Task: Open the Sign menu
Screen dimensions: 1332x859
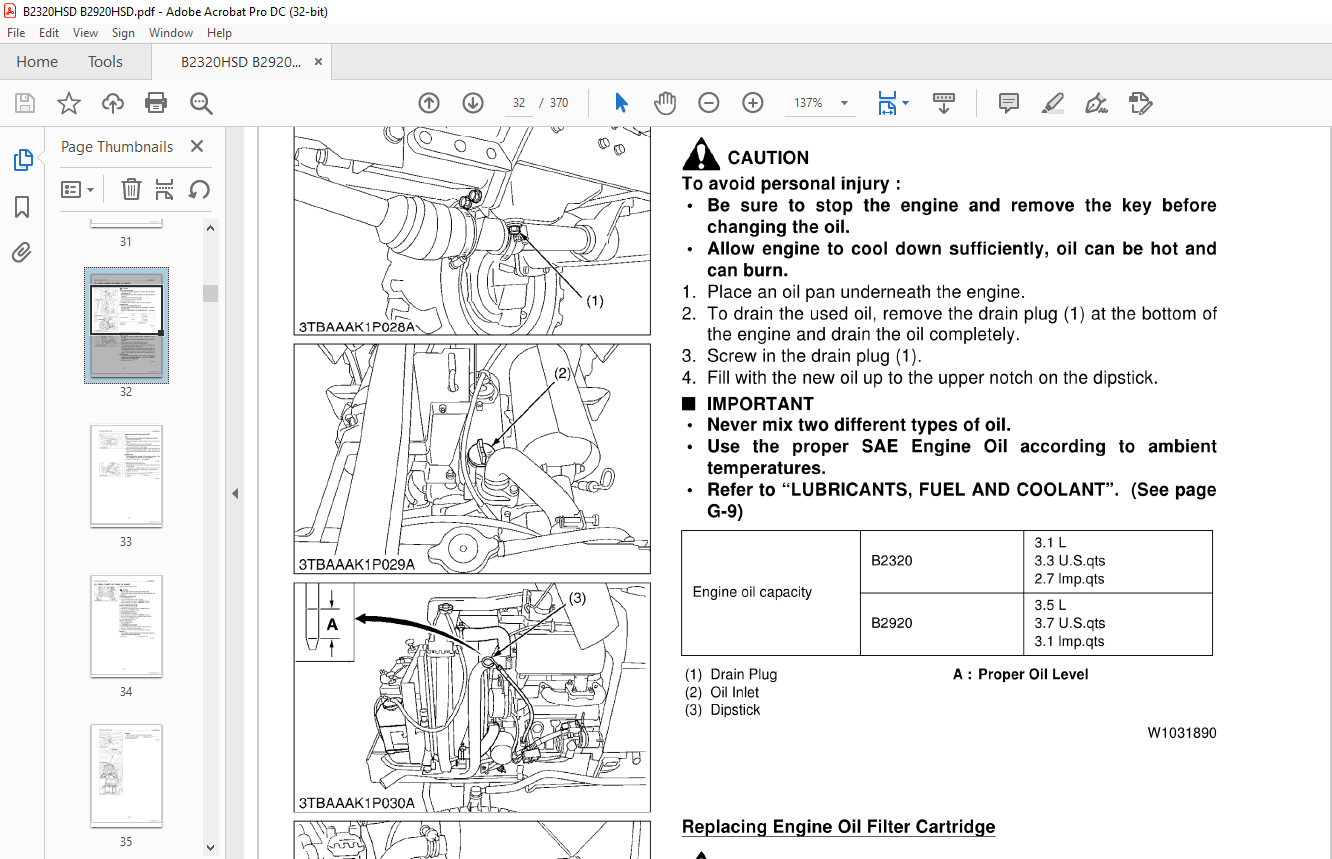Action: (123, 33)
